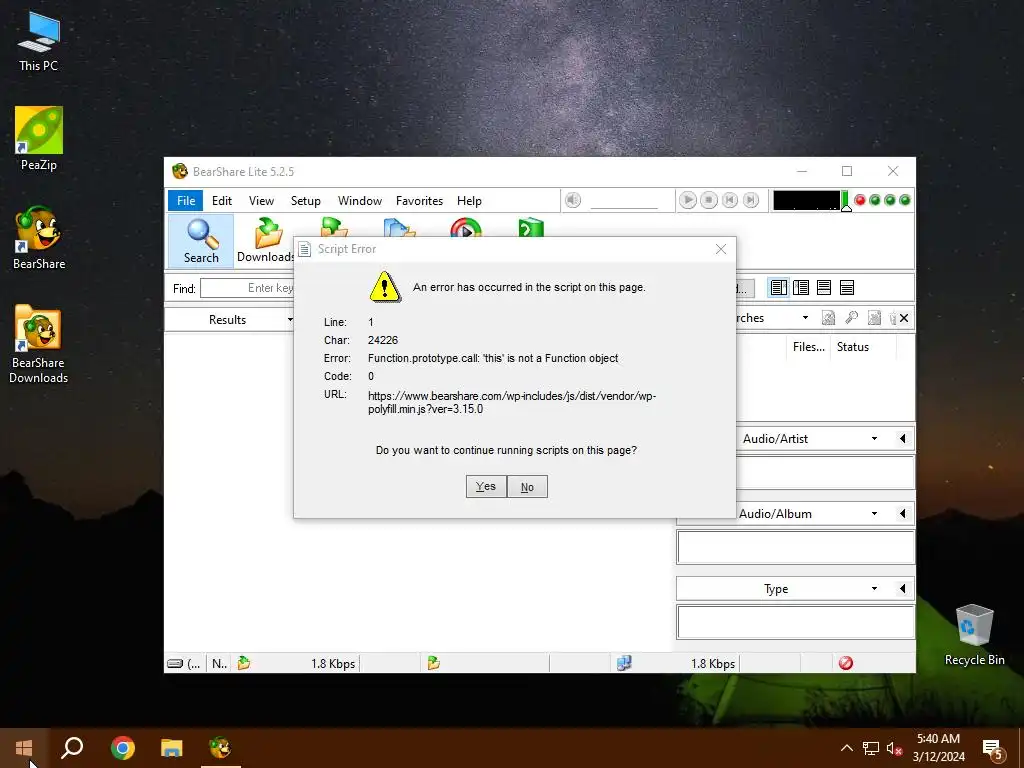
Task: Click the middle folder icon in status bar
Action: click(x=434, y=663)
